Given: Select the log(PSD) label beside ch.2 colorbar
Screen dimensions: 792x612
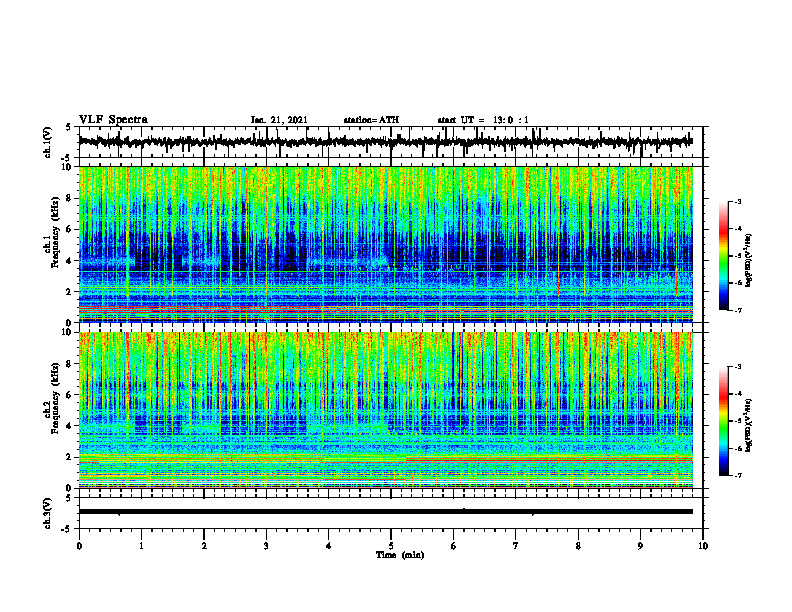Looking at the screenshot, I should coord(749,425).
